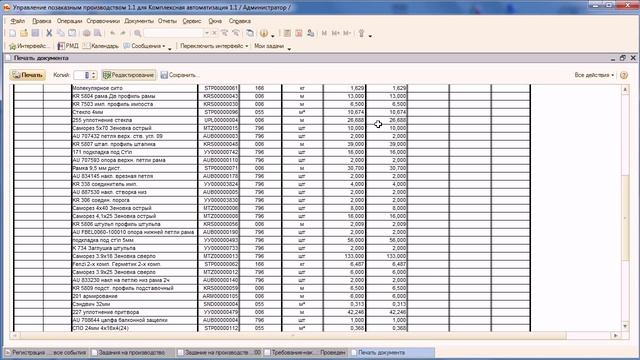Click the Print printer icon in main toolbar
640x360 pixels.
tap(87, 33)
